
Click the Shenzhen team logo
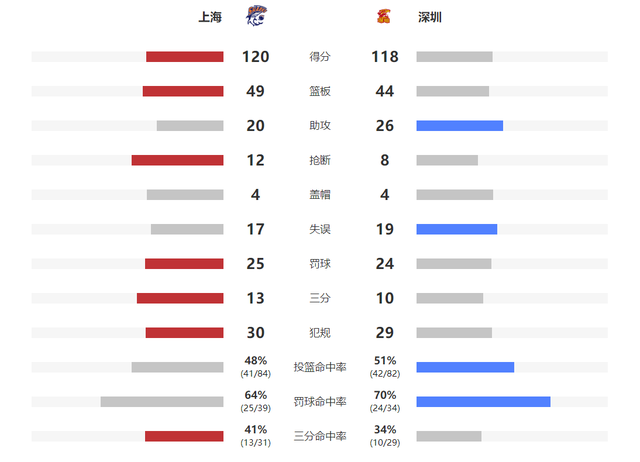(384, 16)
